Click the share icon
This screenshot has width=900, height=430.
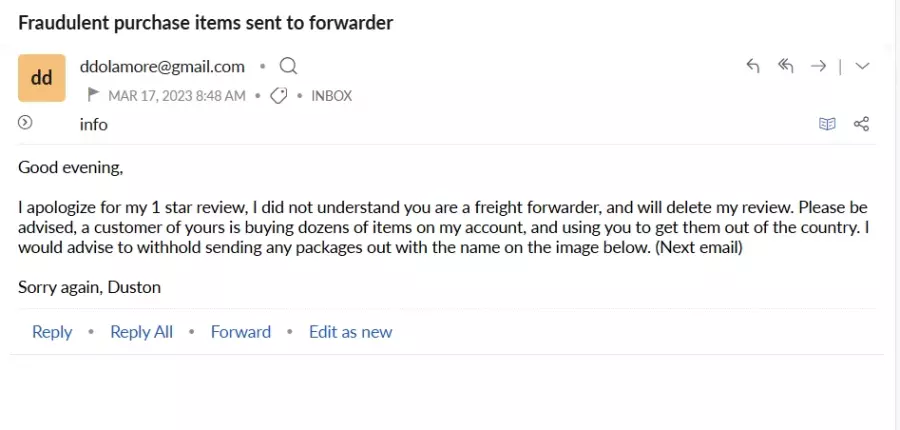(861, 124)
